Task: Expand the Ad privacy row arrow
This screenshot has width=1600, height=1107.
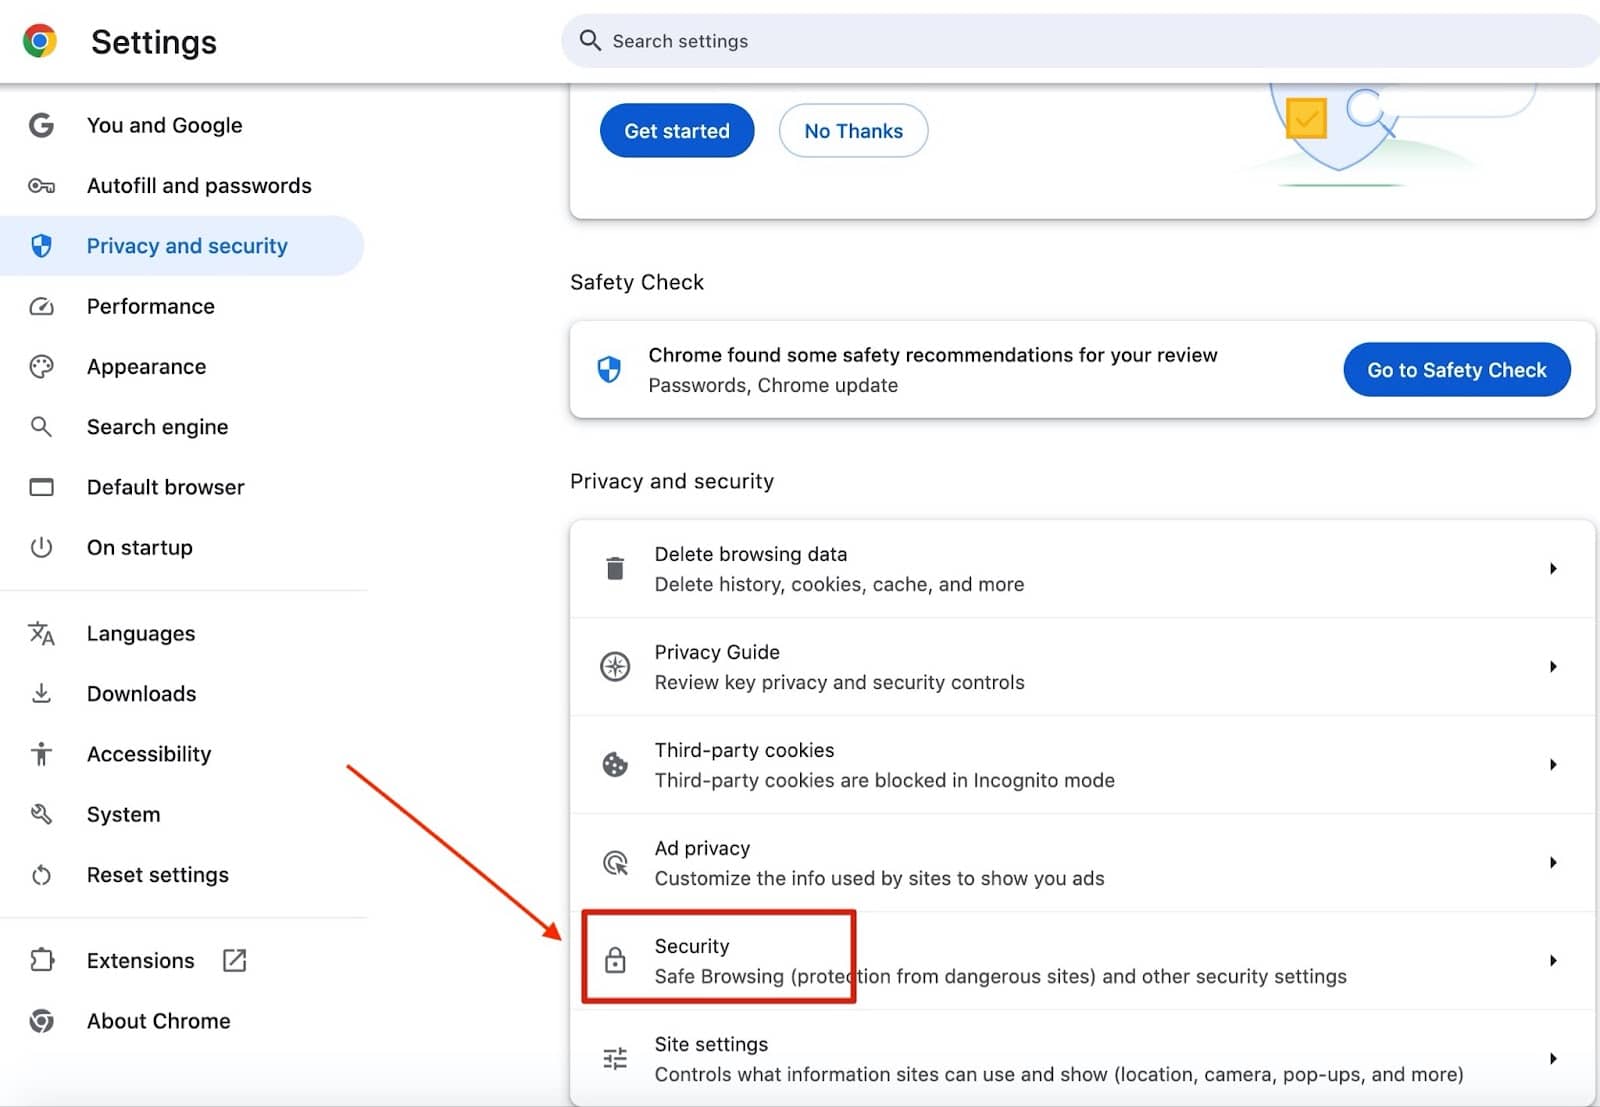Action: click(x=1552, y=863)
